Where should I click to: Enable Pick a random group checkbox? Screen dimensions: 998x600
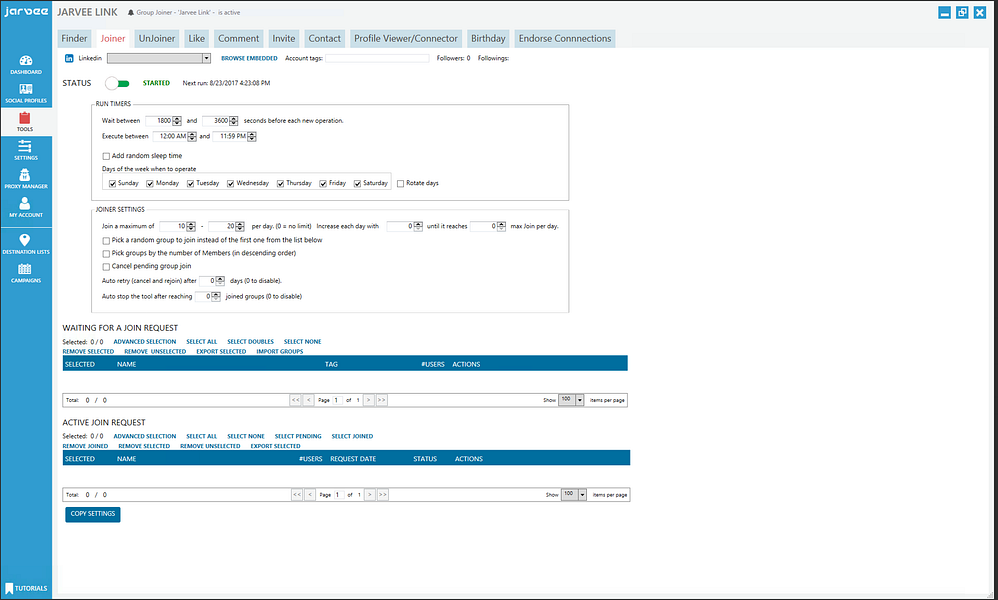[106, 241]
